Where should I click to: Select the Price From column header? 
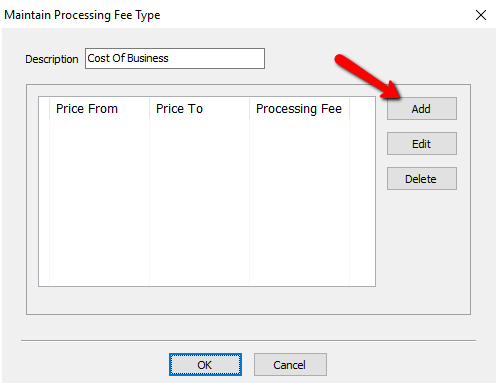pyautogui.click(x=99, y=108)
